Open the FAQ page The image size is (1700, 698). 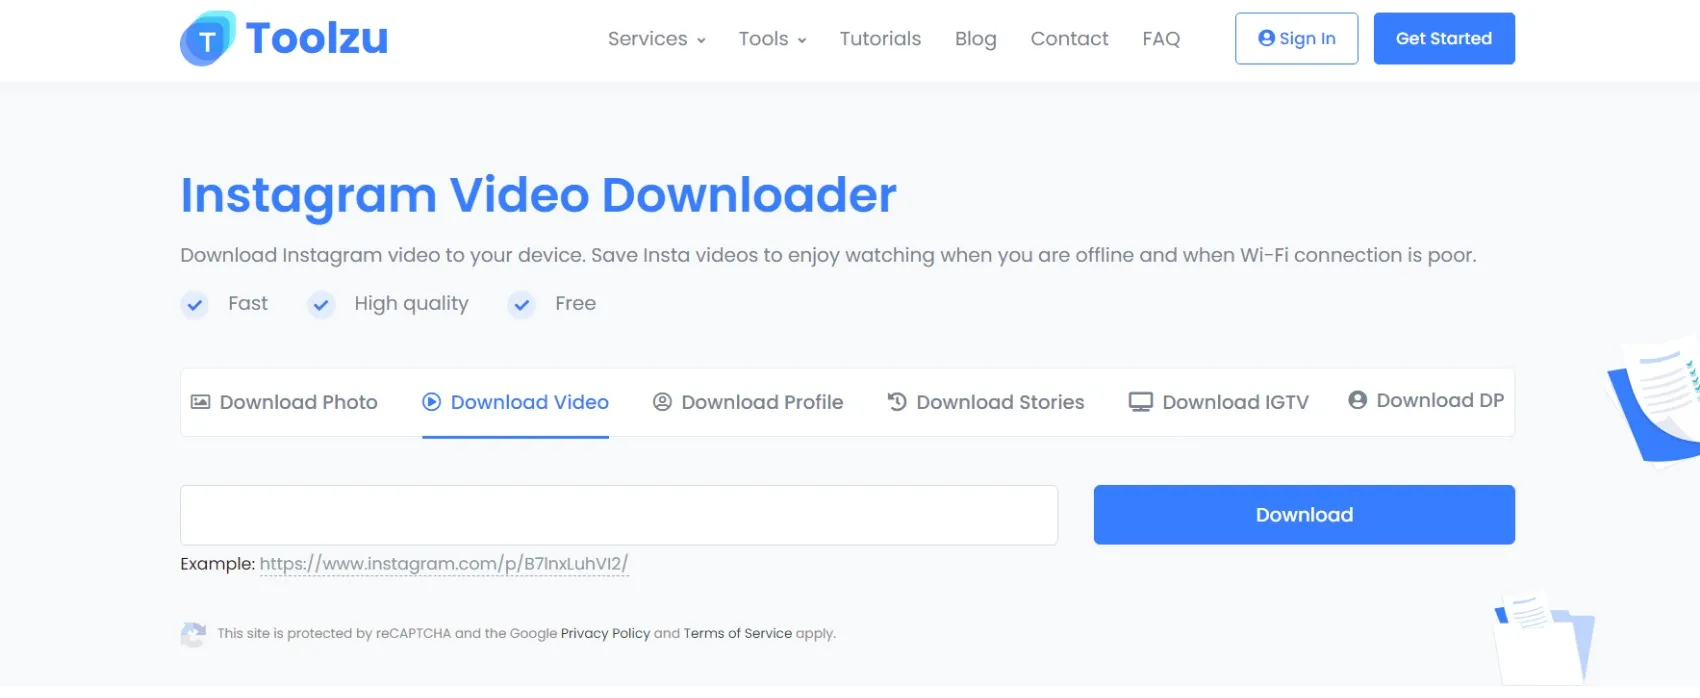click(x=1161, y=39)
